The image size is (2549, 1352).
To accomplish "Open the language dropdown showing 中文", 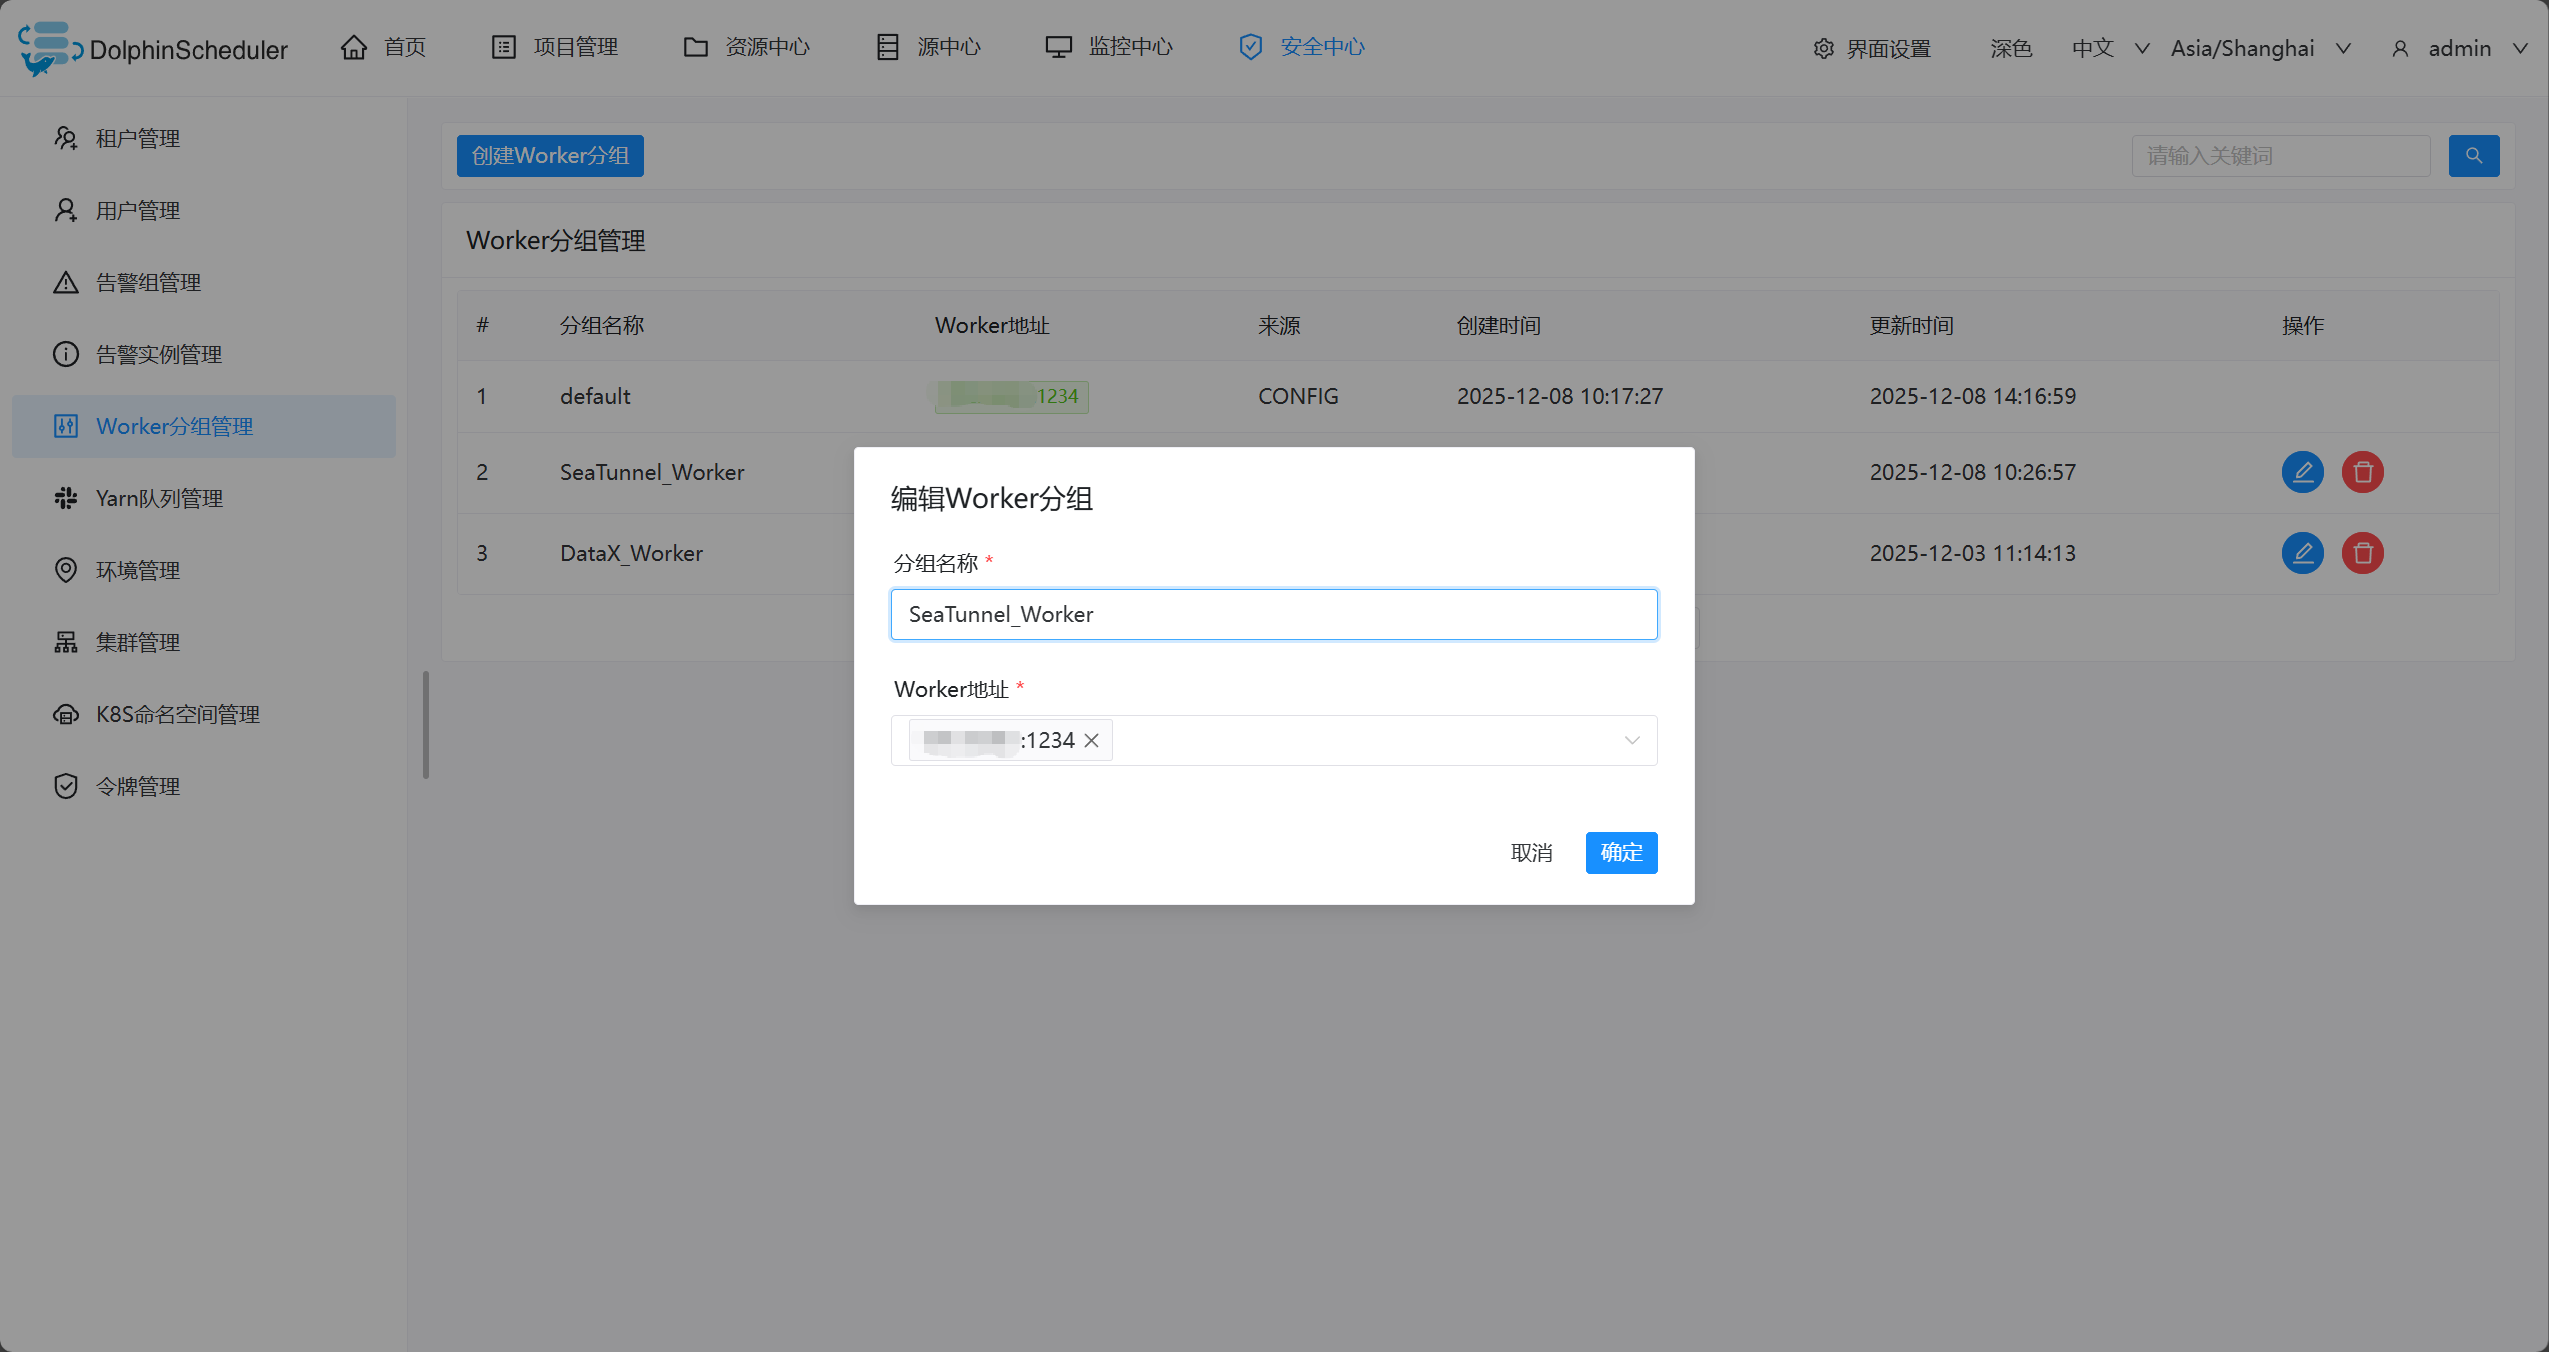I will click(2109, 49).
